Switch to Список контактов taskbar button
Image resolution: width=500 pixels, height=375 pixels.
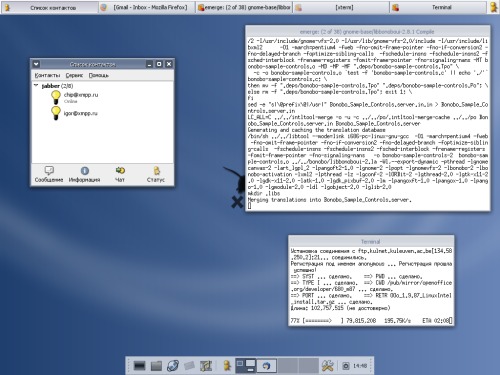point(50,7)
